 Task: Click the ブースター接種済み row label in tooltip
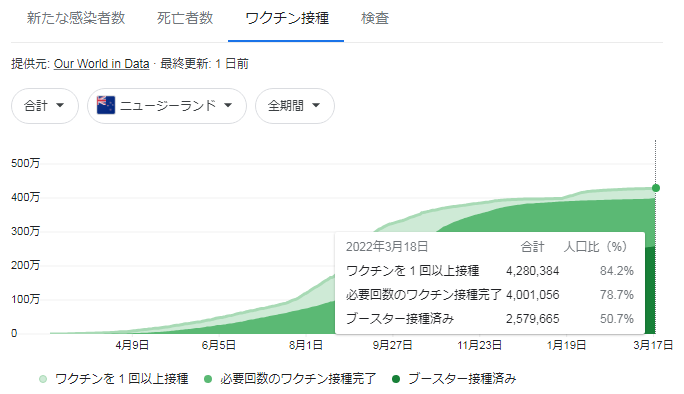pos(400,319)
